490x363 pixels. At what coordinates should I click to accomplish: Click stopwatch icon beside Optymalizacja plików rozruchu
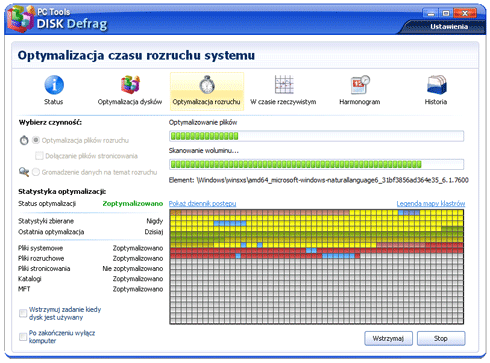coord(24,140)
